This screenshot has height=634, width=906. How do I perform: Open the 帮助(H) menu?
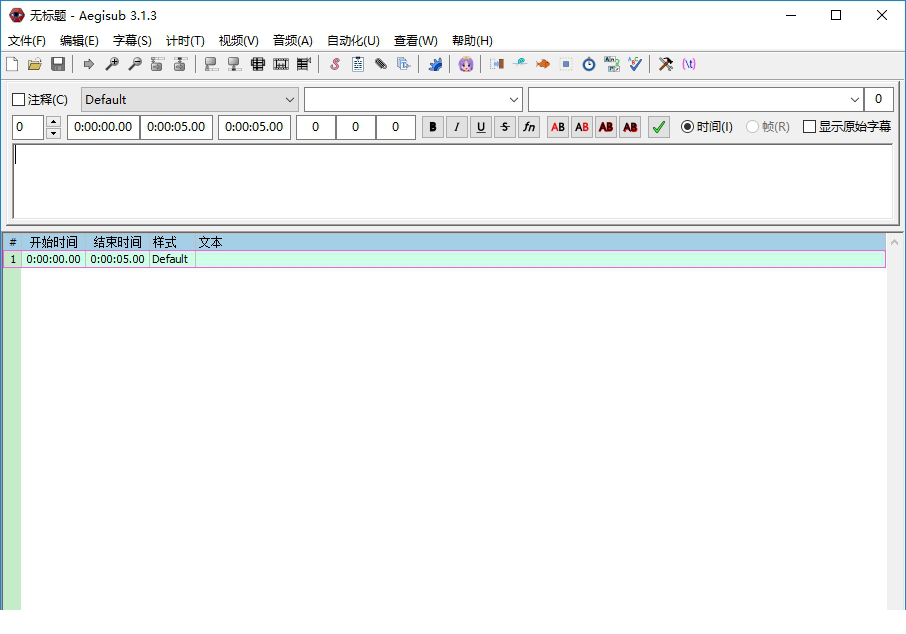tap(472, 40)
